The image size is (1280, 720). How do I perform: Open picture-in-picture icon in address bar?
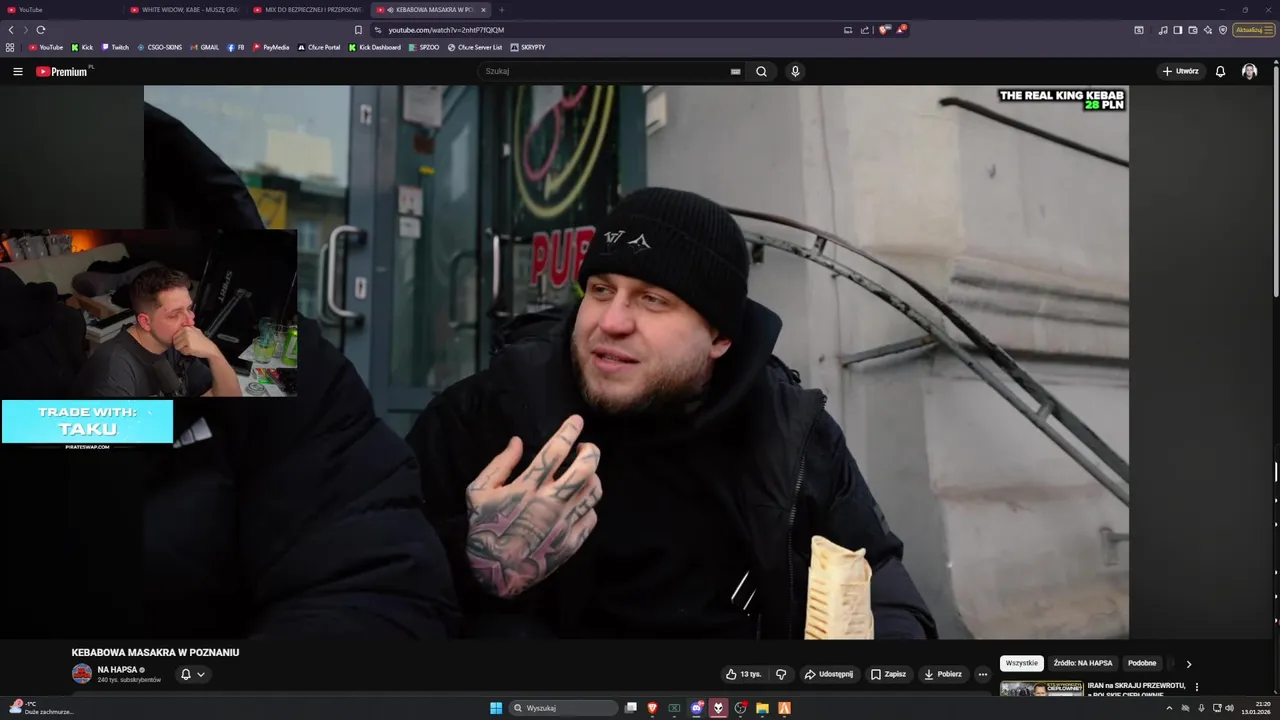[848, 30]
